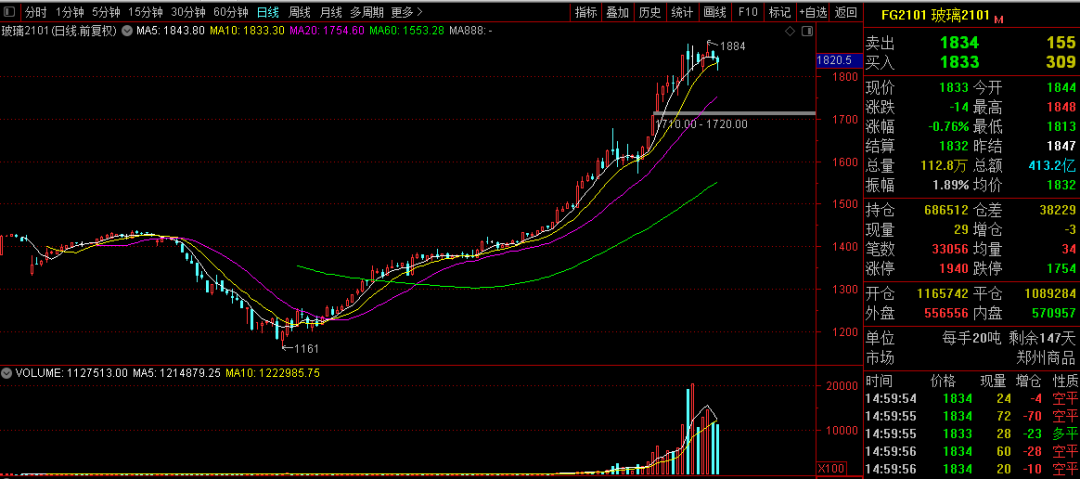Click the 时间 column header
Viewport: 1080px width, 479px height.
tap(878, 381)
